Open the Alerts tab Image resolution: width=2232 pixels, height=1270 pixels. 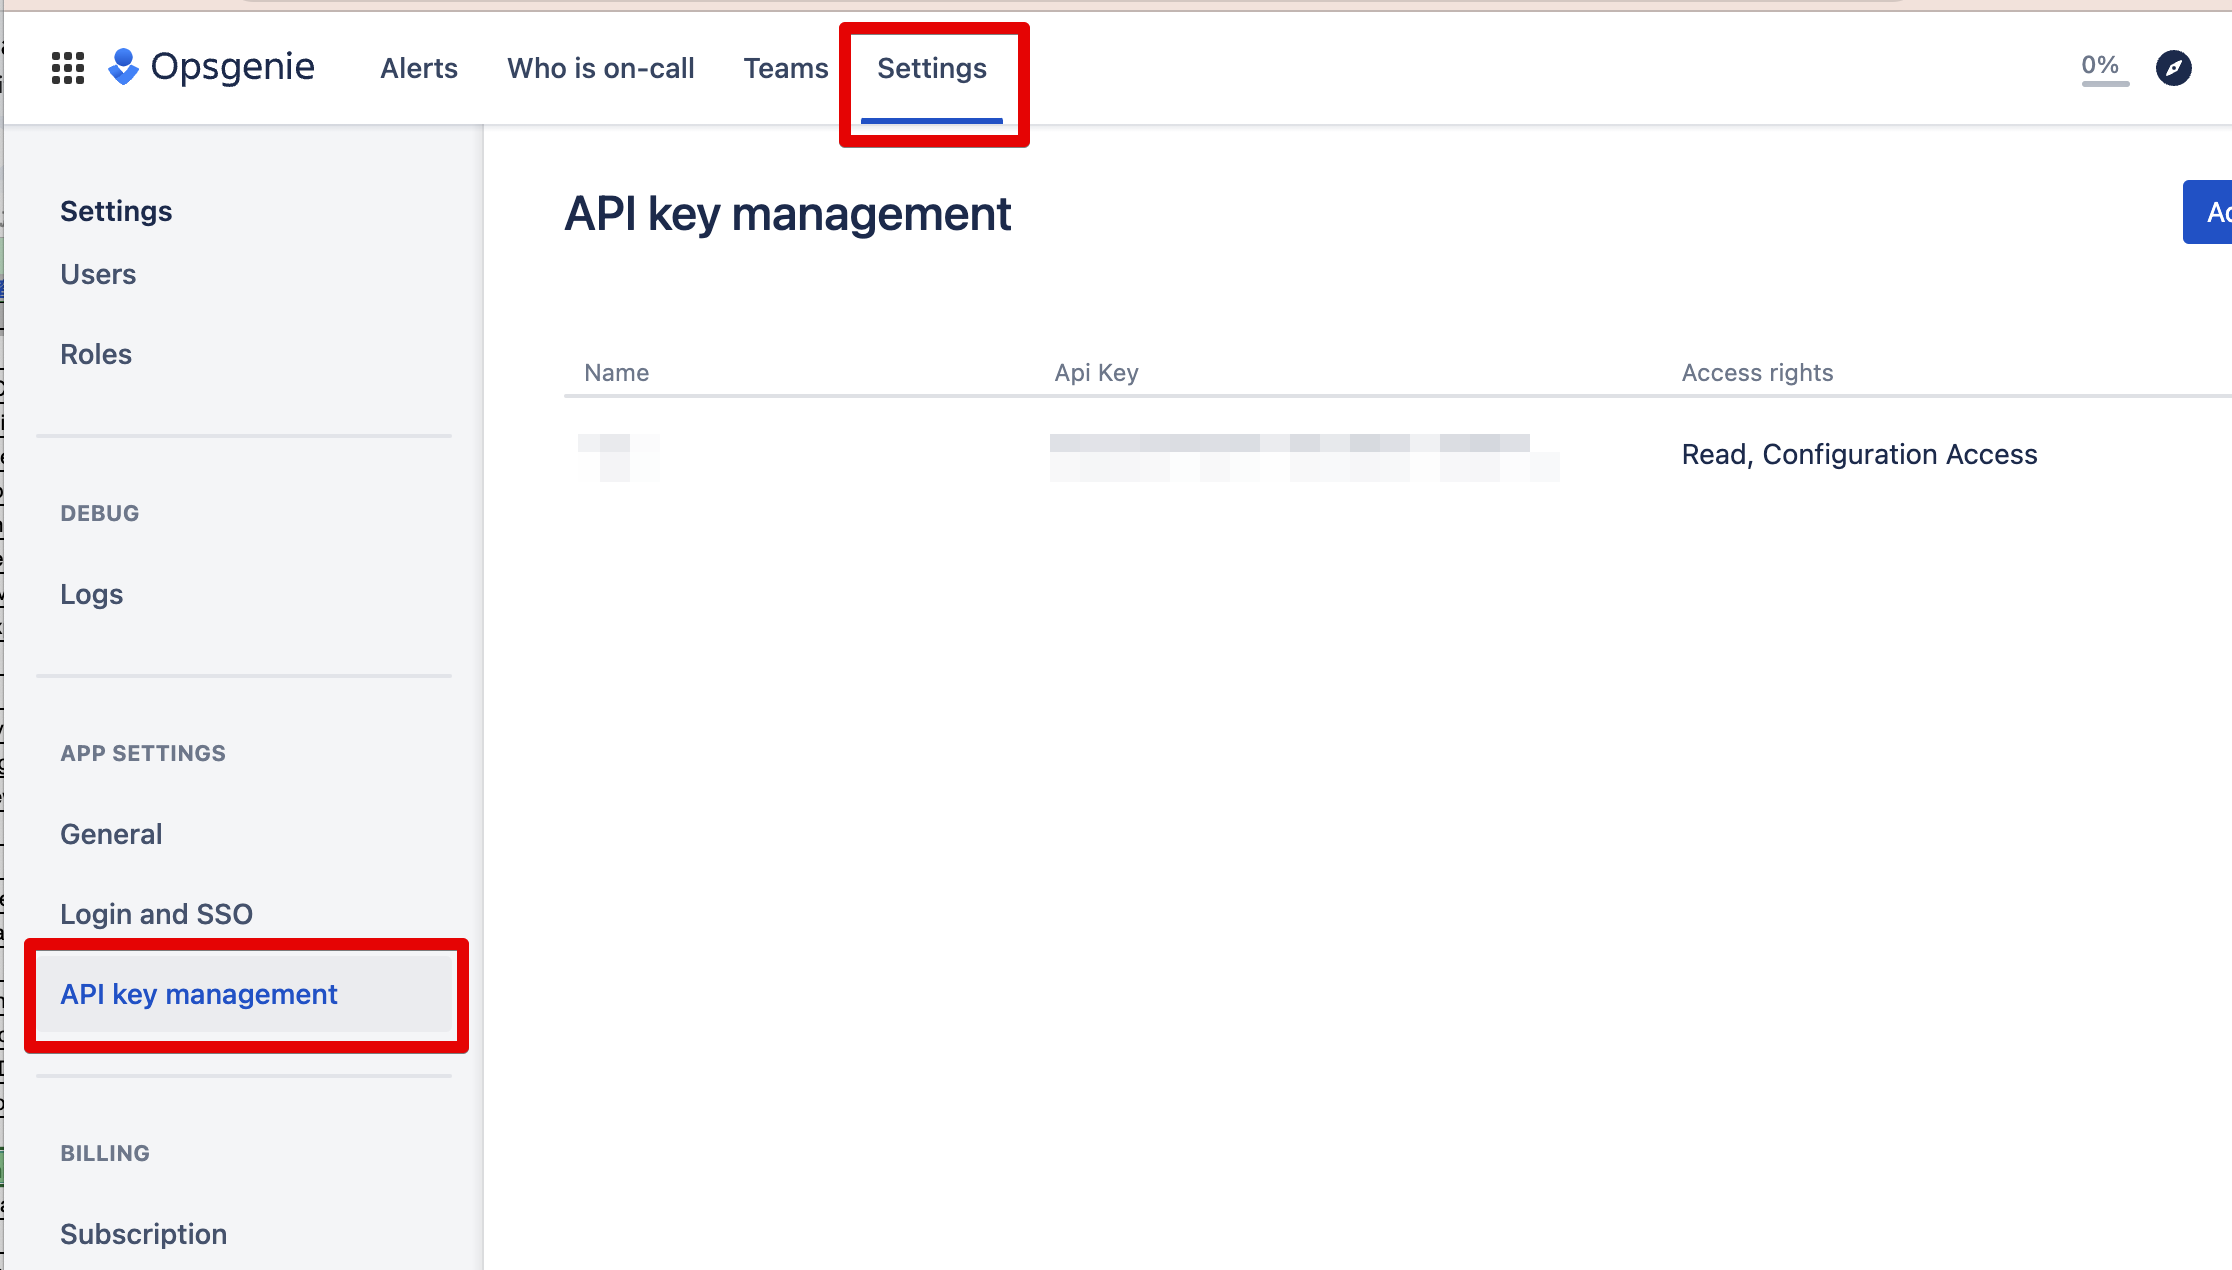point(419,68)
